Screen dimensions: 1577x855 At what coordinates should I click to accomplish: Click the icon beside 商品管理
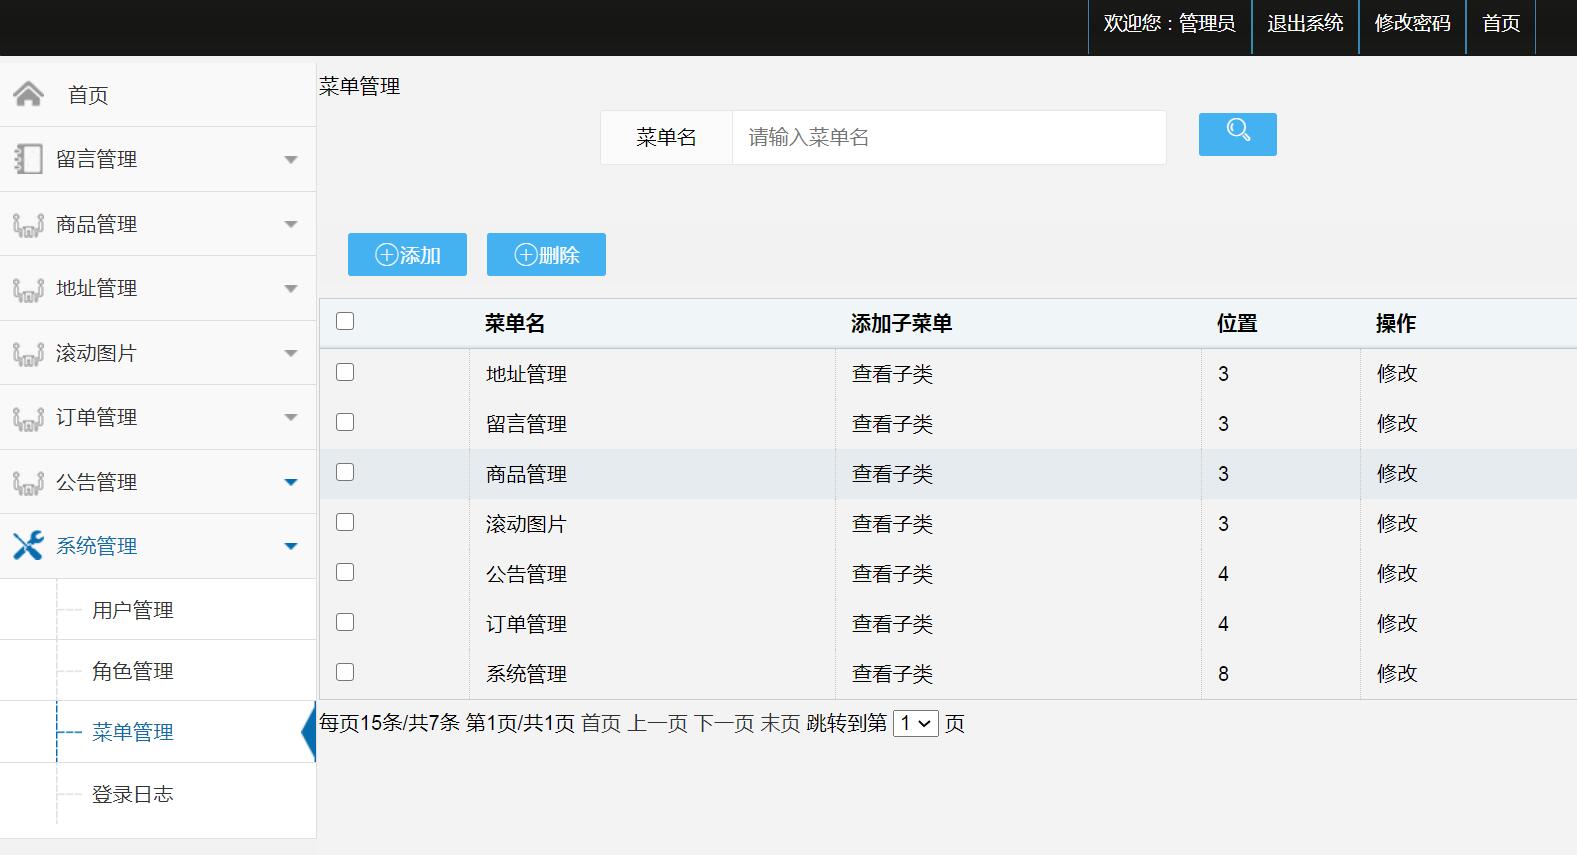point(28,224)
